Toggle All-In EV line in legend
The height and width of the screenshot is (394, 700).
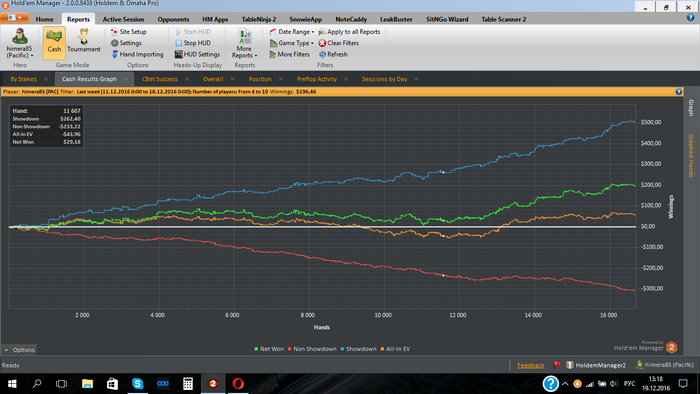click(395, 349)
